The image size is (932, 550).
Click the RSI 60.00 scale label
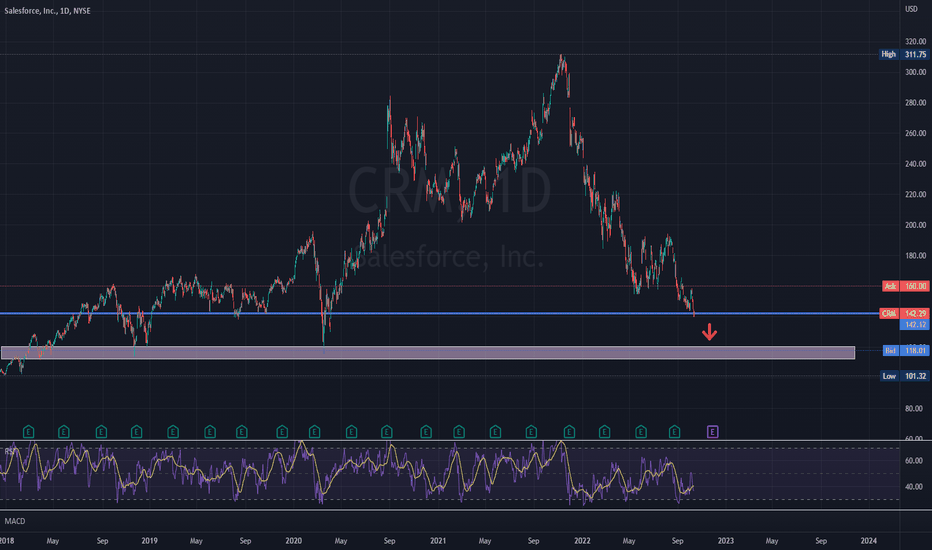(x=914, y=461)
